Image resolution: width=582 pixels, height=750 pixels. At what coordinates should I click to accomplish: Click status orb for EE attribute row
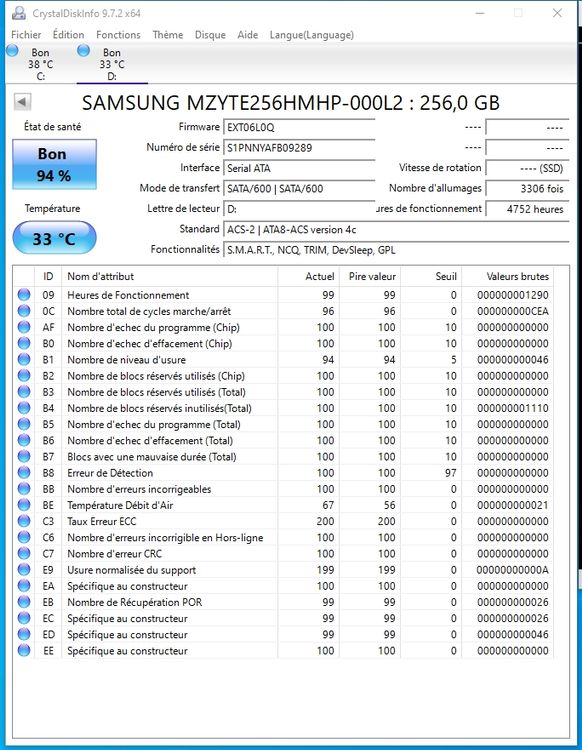coord(24,650)
